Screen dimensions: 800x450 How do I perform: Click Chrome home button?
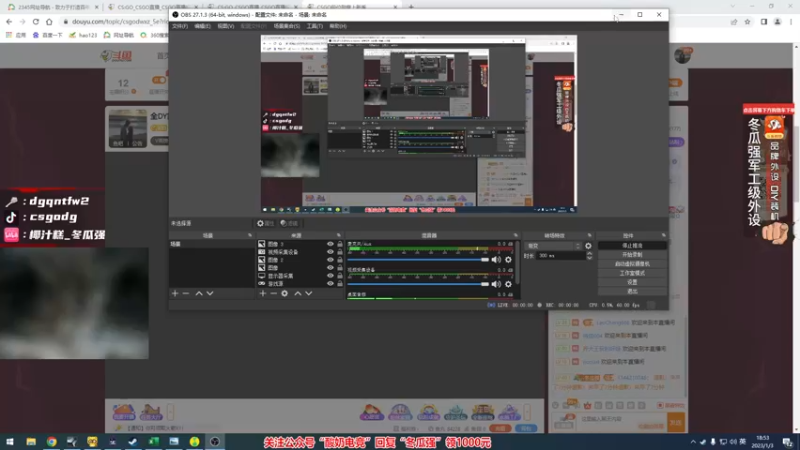pyautogui.click(x=49, y=22)
